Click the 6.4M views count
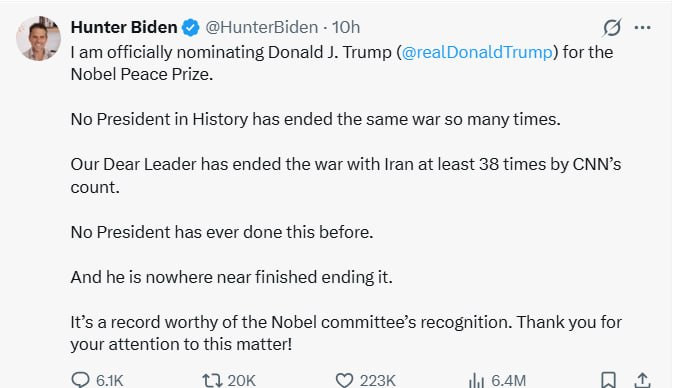 point(509,381)
